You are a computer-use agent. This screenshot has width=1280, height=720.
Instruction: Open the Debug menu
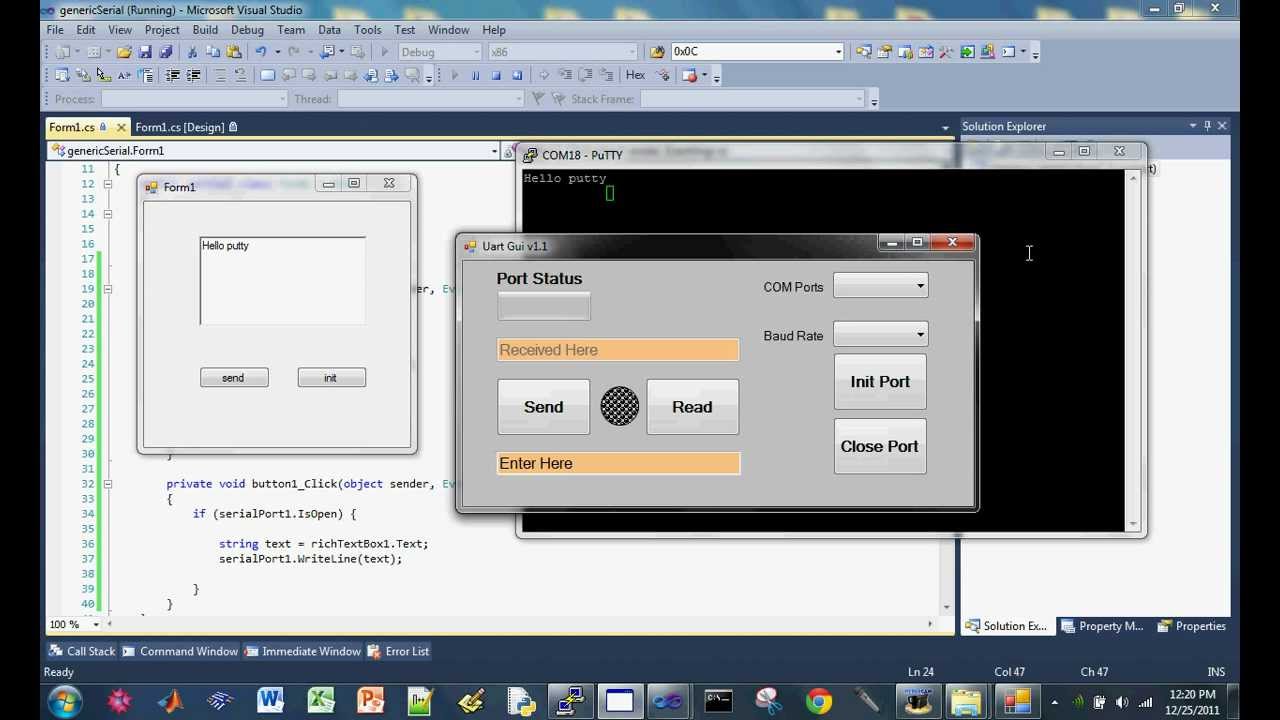[x=247, y=30]
